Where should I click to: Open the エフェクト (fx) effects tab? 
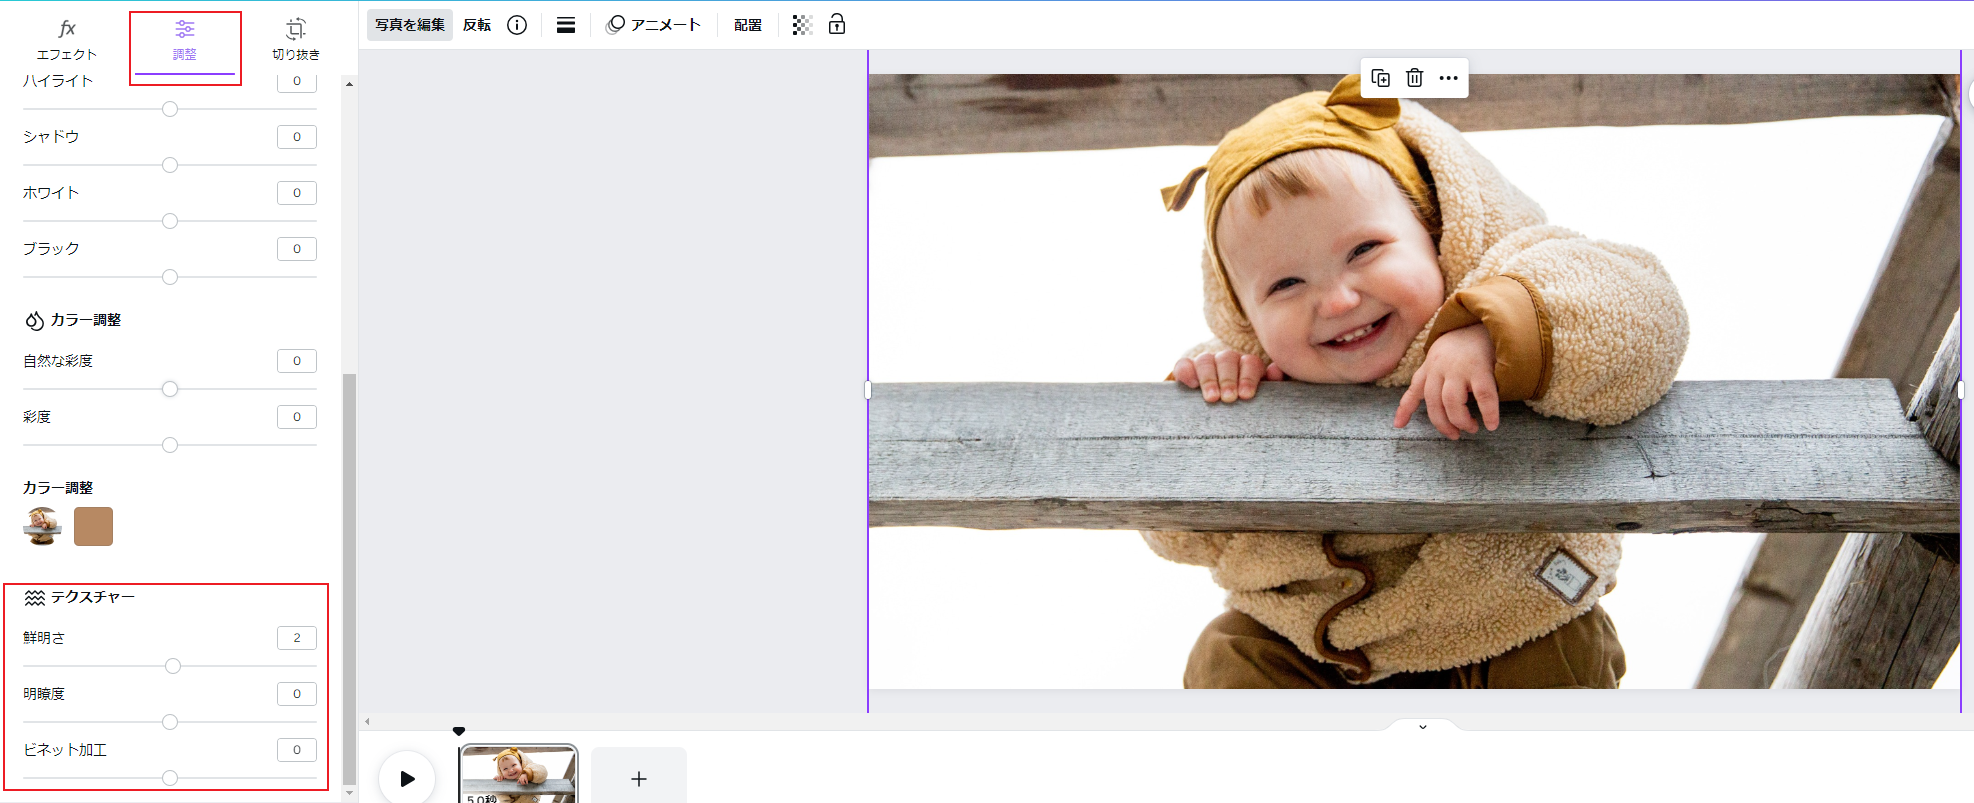[x=66, y=38]
